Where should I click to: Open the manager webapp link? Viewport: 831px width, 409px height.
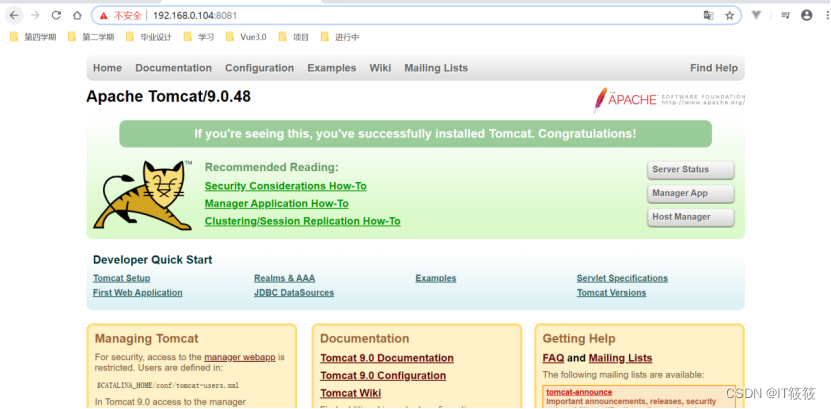click(240, 357)
